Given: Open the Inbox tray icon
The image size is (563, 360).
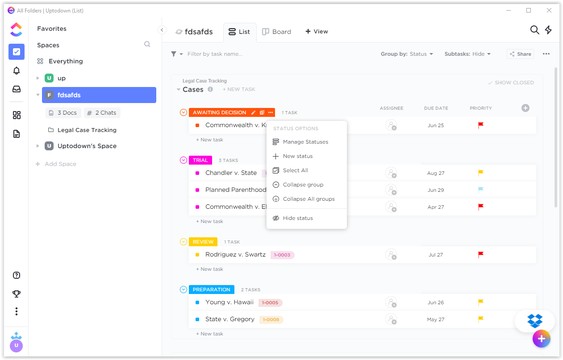Looking at the screenshot, I should click(x=17, y=89).
